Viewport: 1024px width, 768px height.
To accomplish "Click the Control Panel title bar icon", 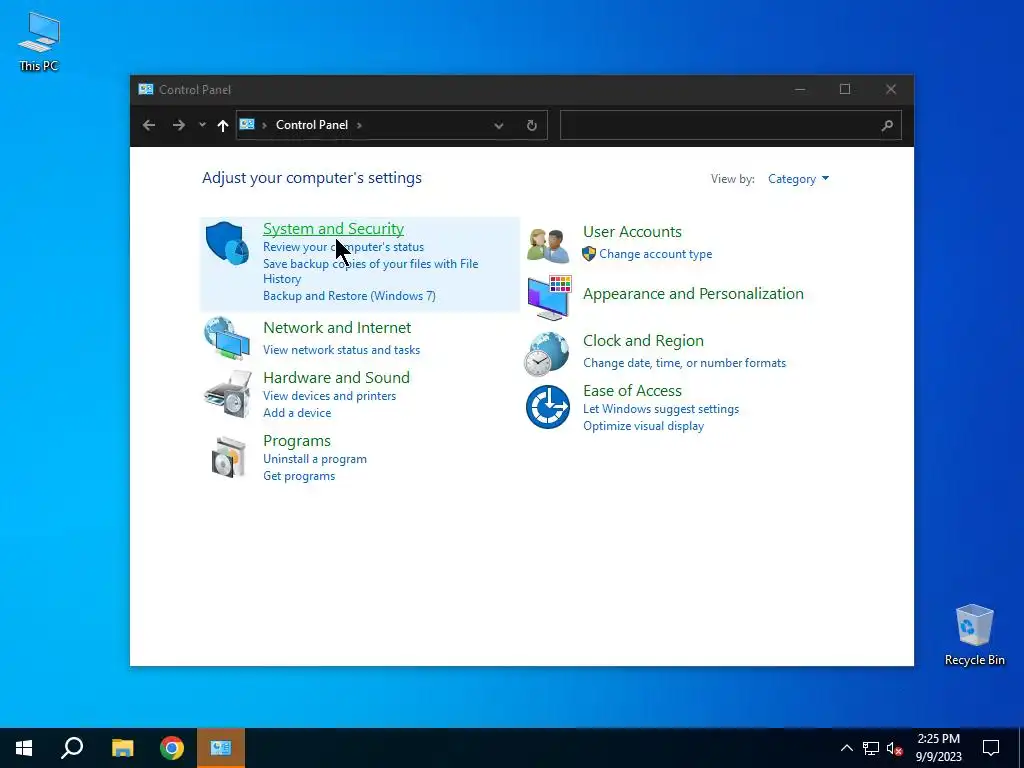I will point(146,89).
